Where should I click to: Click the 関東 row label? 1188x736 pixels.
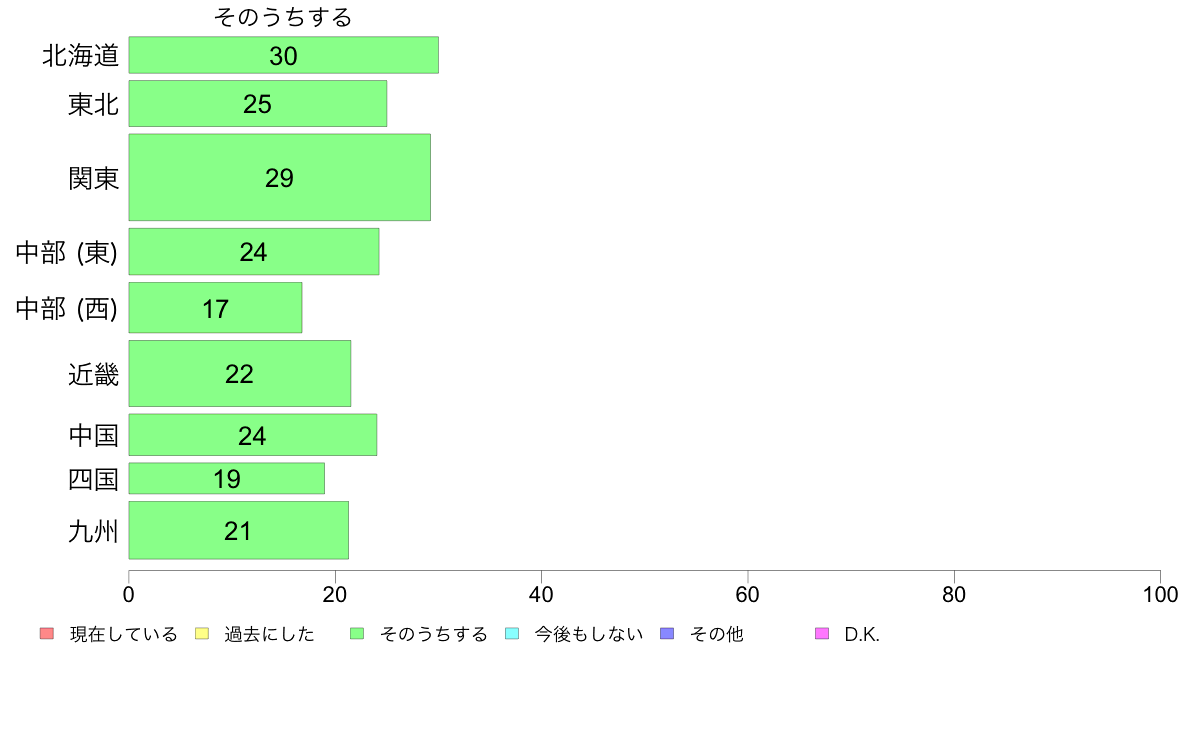(x=93, y=178)
